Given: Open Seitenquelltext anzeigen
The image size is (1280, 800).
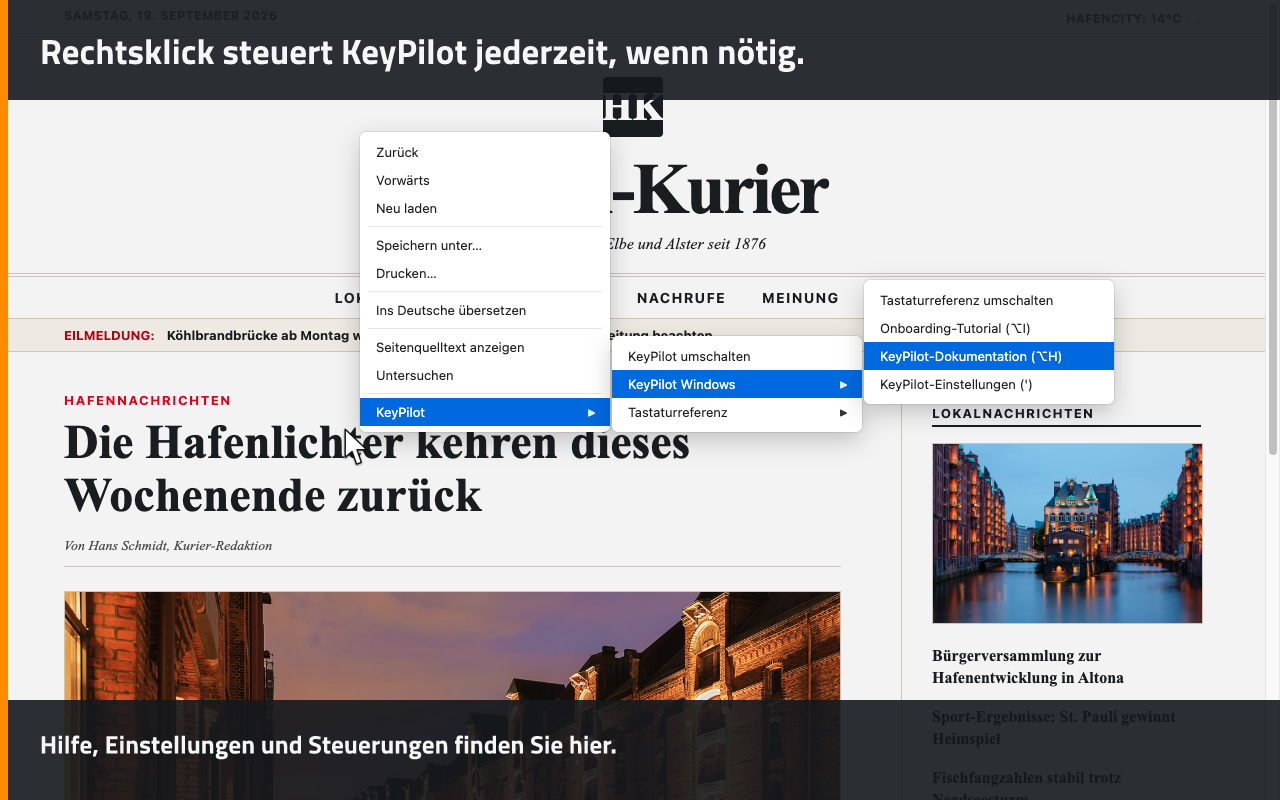Looking at the screenshot, I should [x=485, y=348].
